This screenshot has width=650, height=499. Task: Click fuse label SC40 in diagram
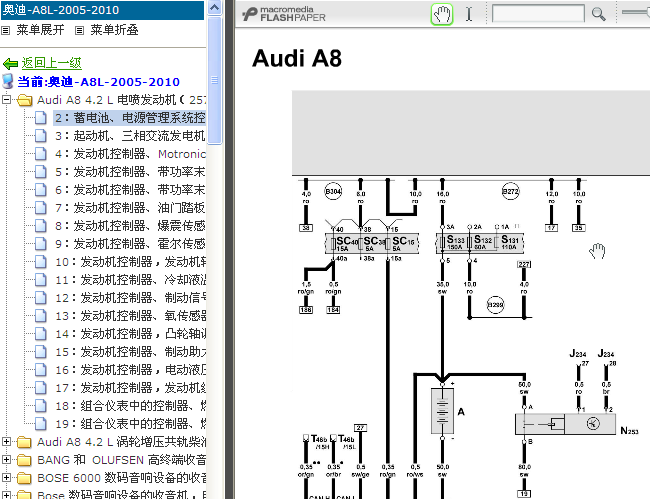[x=346, y=241]
